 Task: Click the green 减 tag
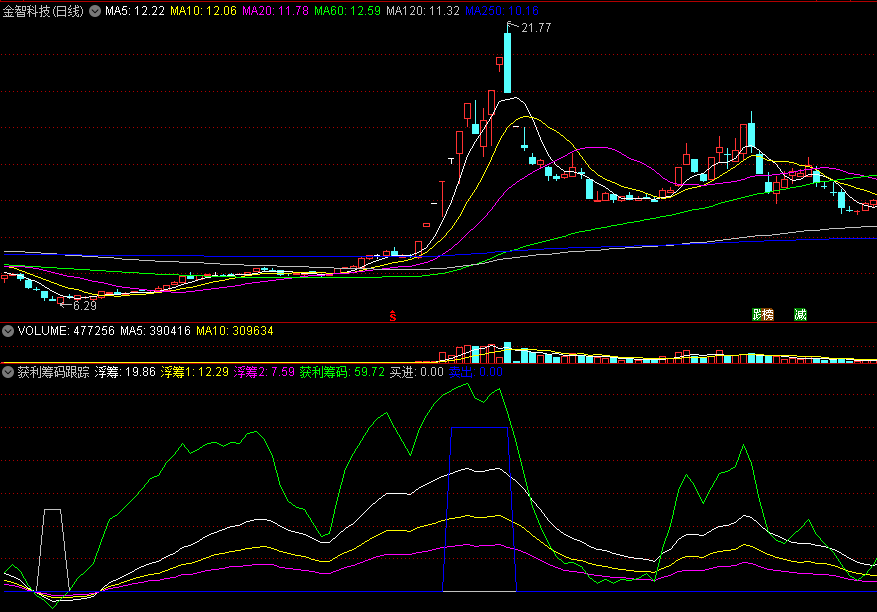(800, 314)
